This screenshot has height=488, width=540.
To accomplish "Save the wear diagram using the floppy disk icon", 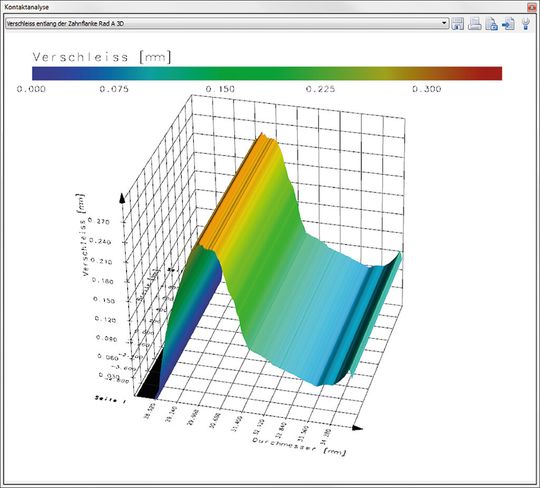I will (x=457, y=24).
